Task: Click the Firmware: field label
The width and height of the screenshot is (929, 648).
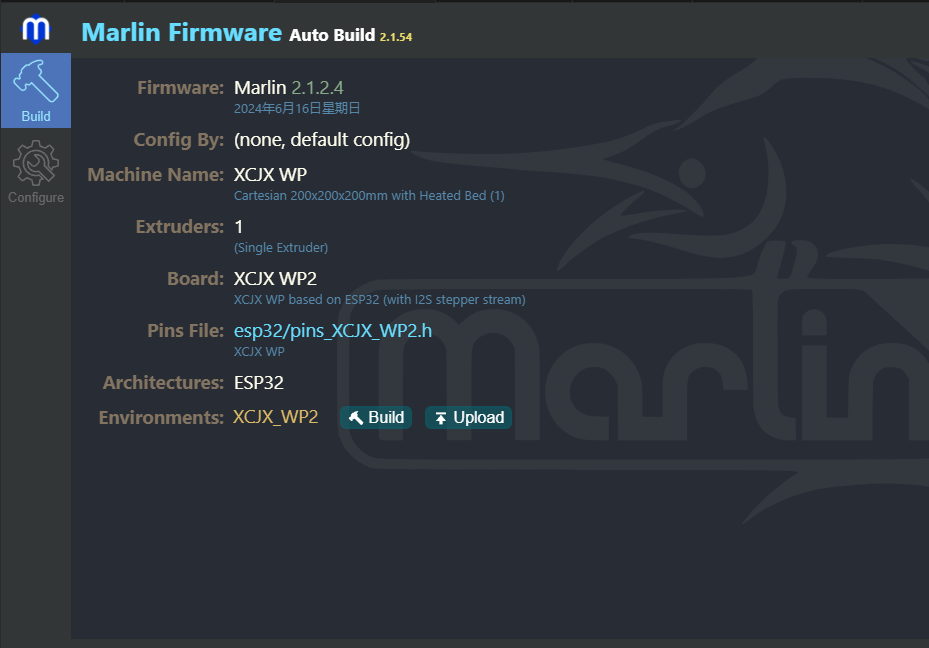Action: pyautogui.click(x=181, y=88)
